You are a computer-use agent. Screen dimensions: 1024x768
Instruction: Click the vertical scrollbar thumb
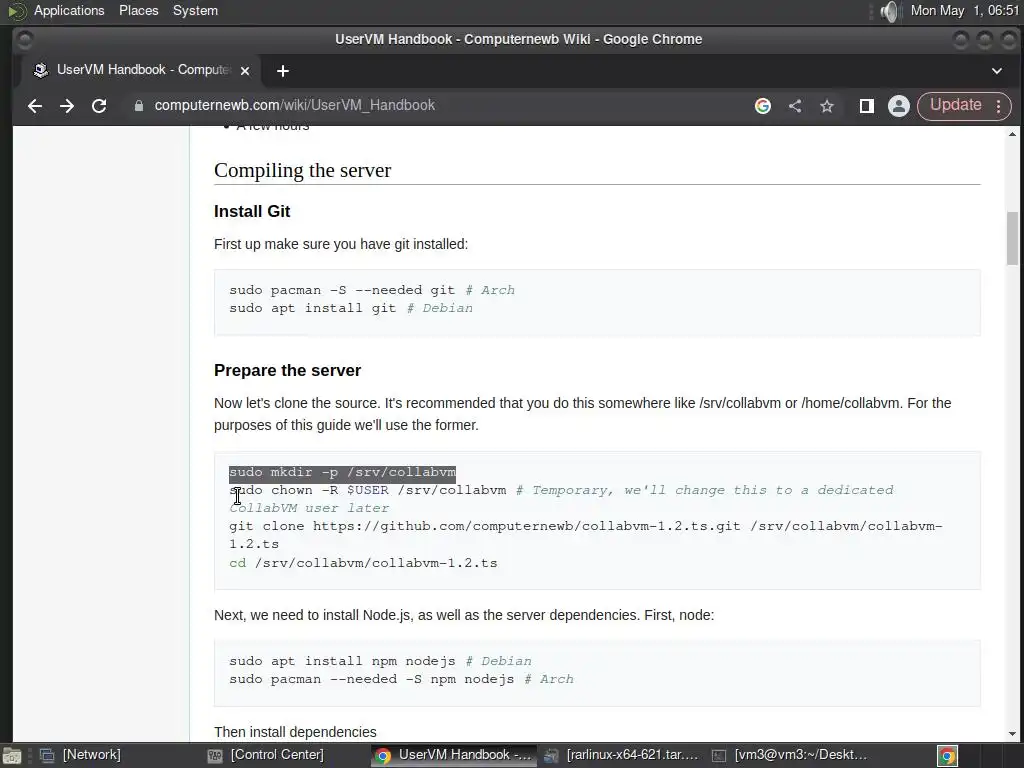pos(1012,238)
